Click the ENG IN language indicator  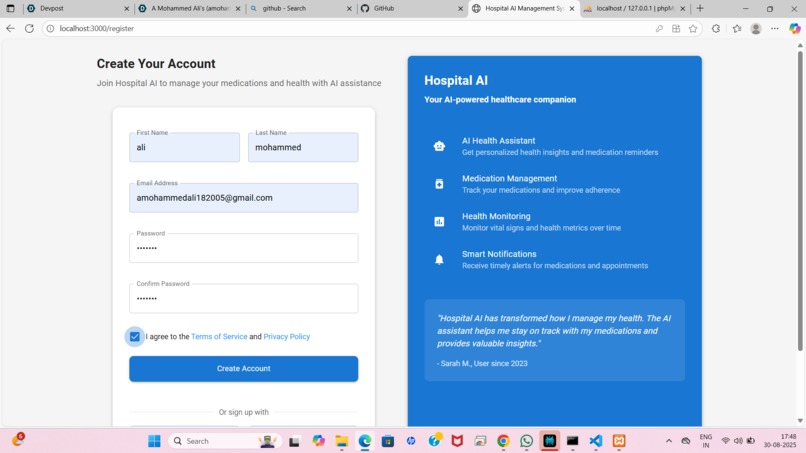pos(706,441)
